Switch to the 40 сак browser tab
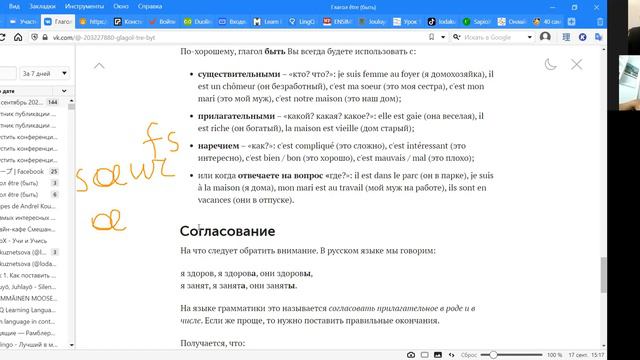Screen dimensions: 640x360 pos(547,22)
